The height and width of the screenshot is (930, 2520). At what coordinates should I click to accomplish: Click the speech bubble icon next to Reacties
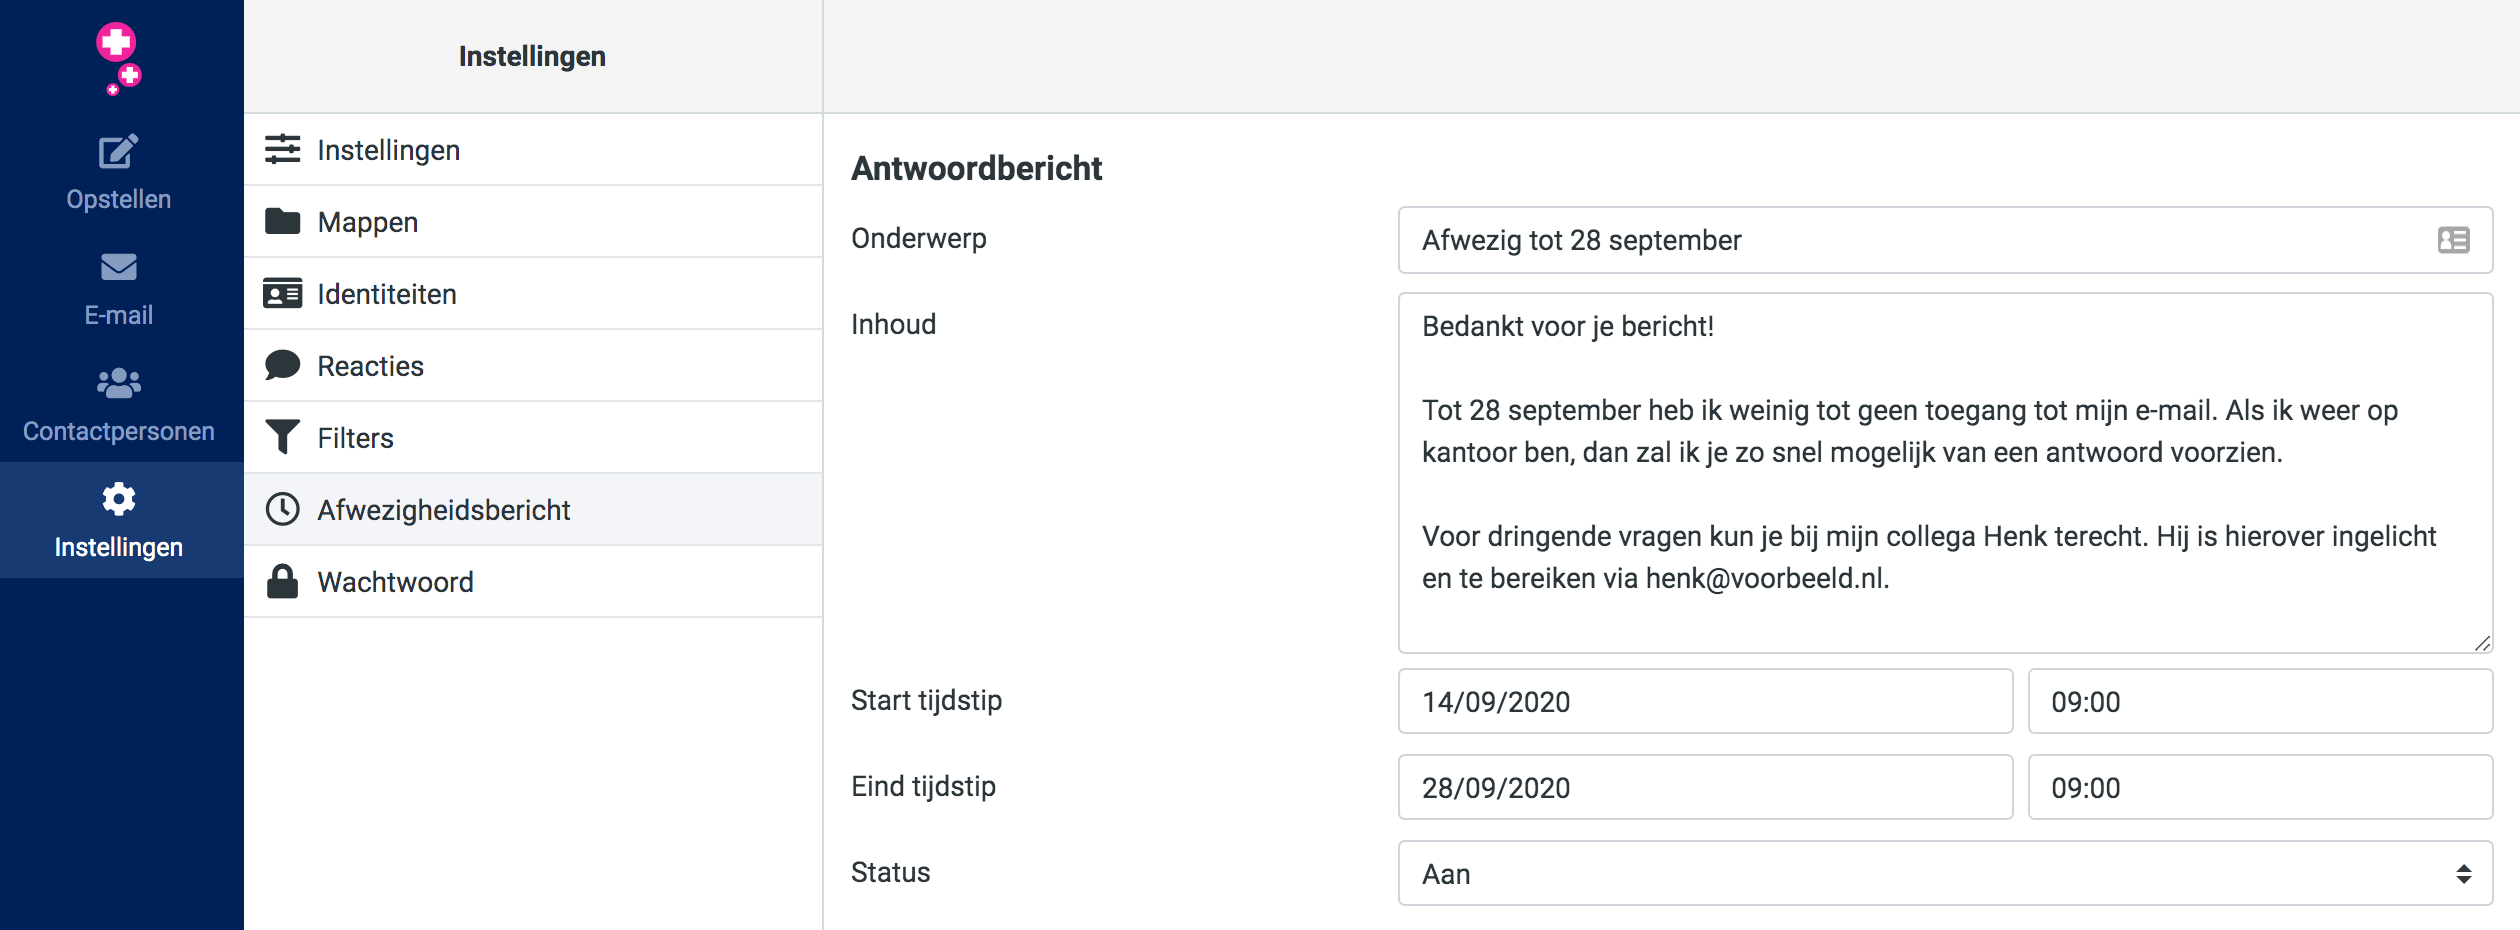pyautogui.click(x=282, y=365)
